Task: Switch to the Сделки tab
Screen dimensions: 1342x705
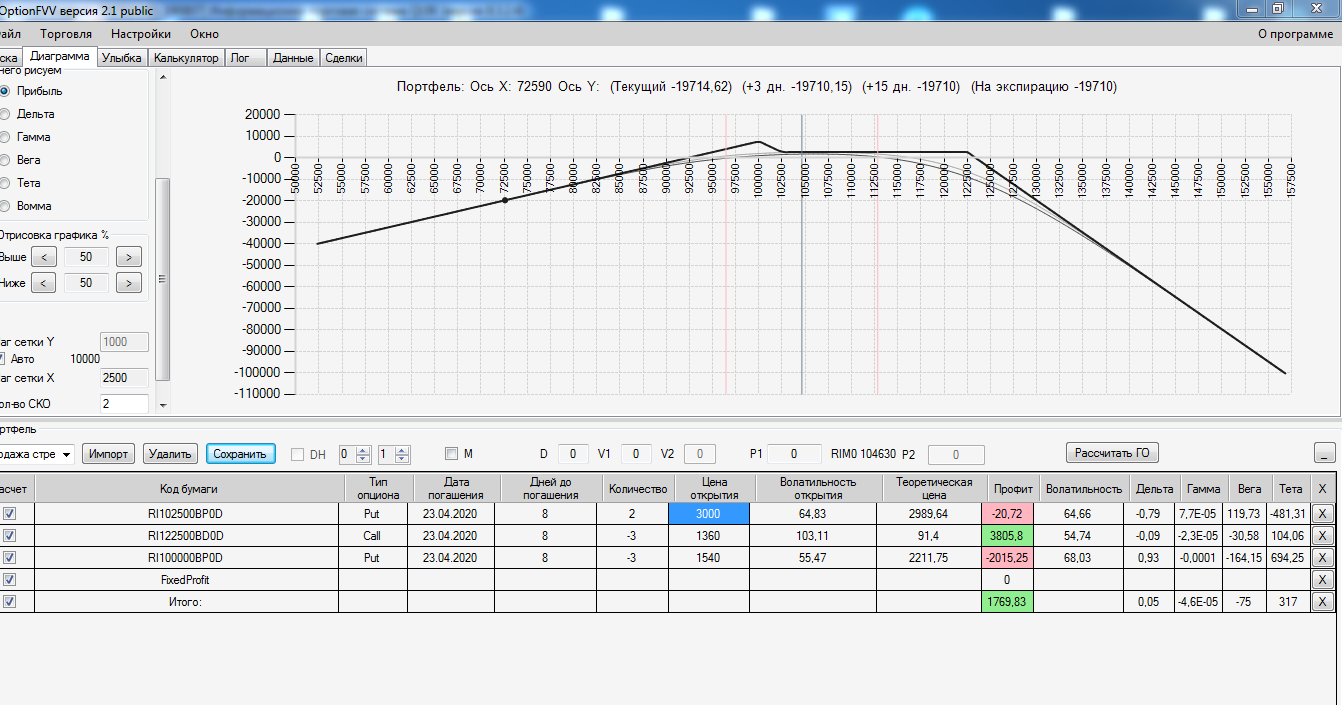Action: tap(344, 58)
